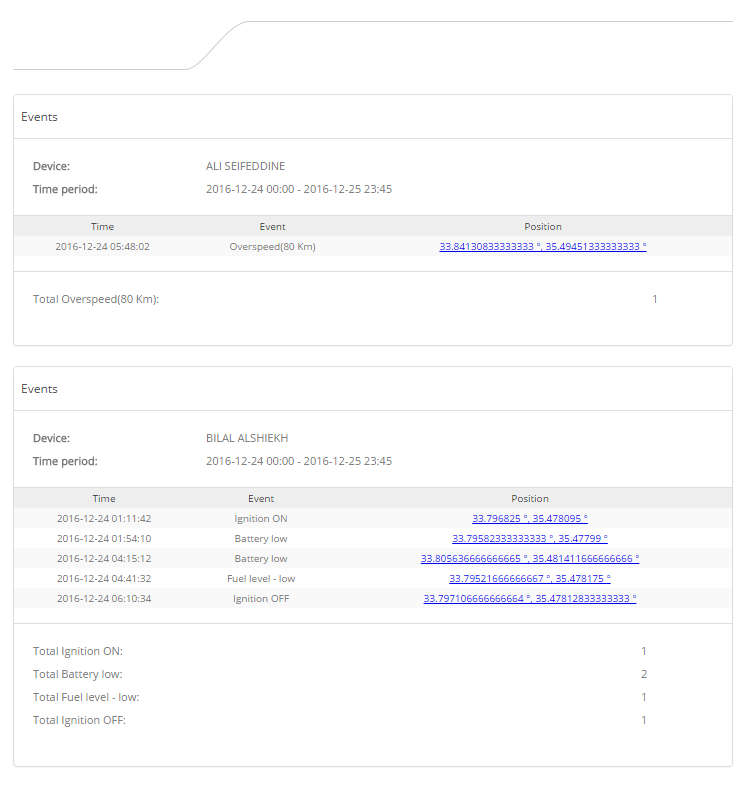Click the Position column header in ALI SEIFEDDINE table
Viewport: 746px width, 785px height.
click(x=543, y=226)
